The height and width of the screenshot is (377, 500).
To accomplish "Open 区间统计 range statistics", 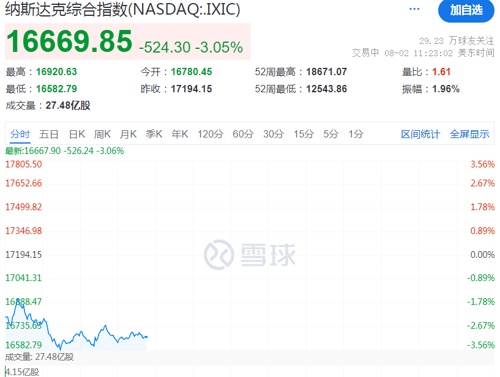I will click(420, 134).
